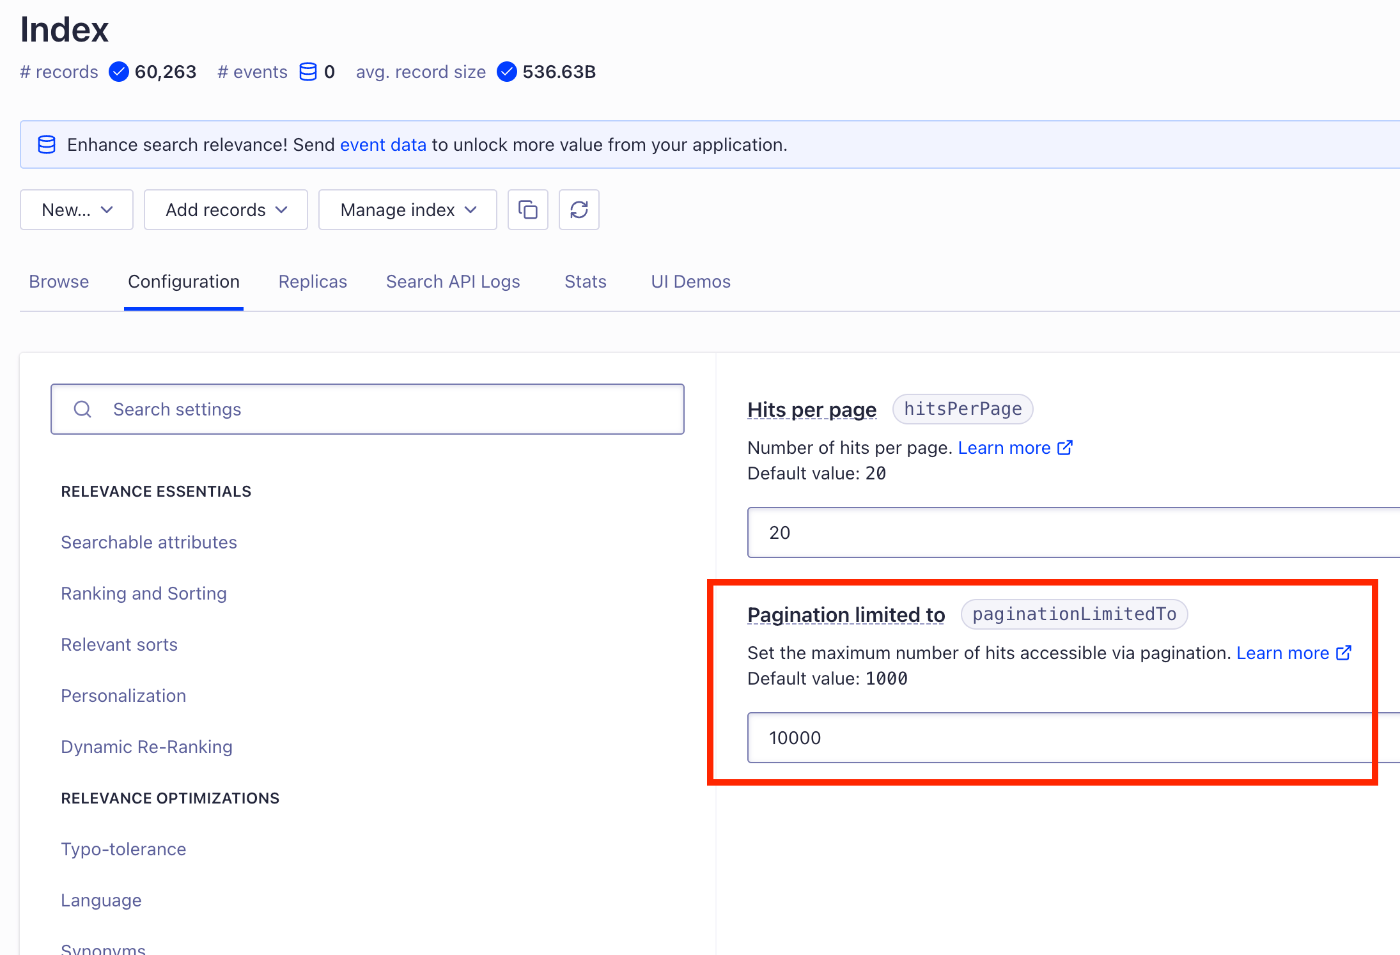Expand the Add records dropdown
The image size is (1400, 955).
(x=226, y=210)
